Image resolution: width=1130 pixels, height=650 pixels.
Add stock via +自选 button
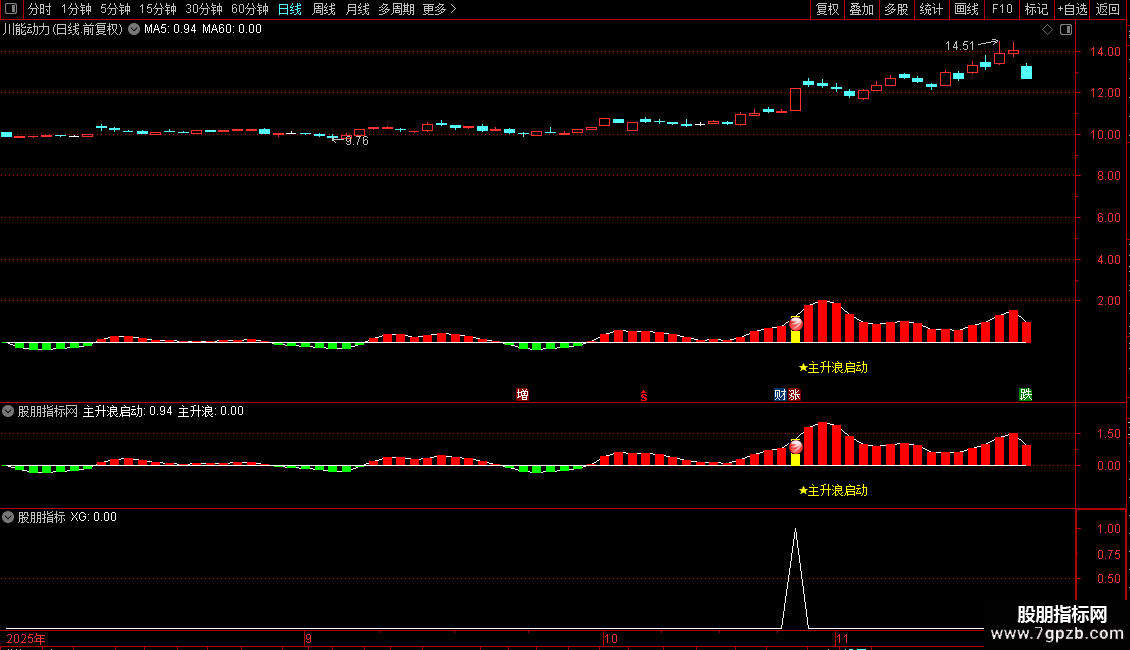click(1072, 9)
